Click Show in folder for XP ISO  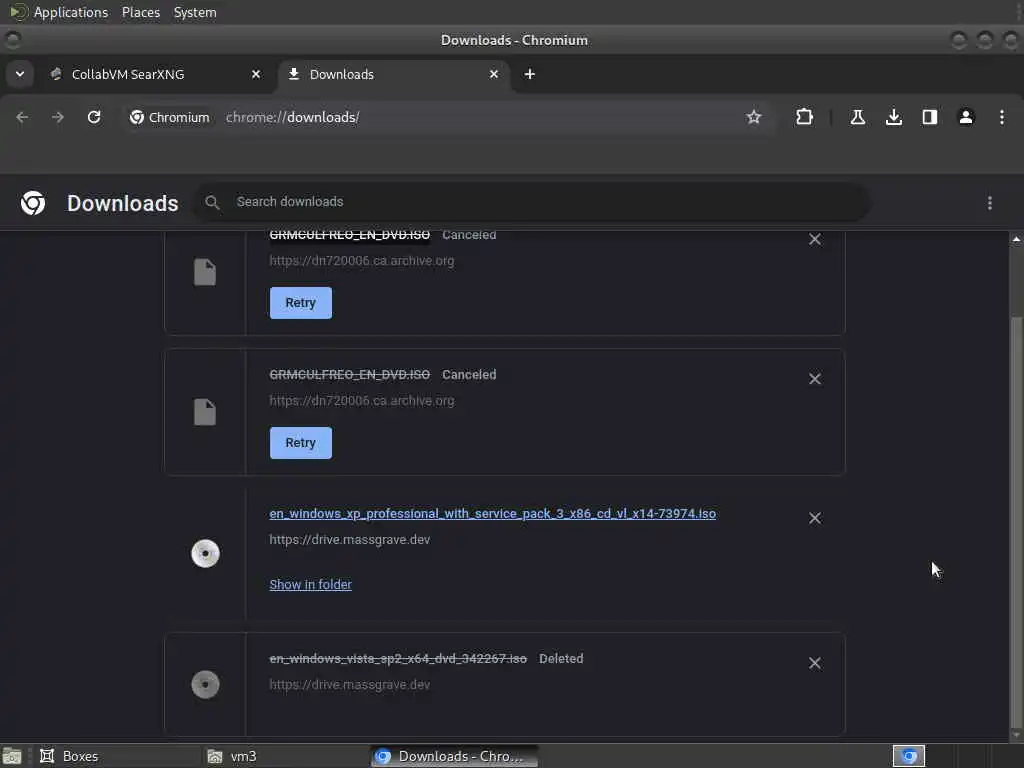click(x=310, y=584)
